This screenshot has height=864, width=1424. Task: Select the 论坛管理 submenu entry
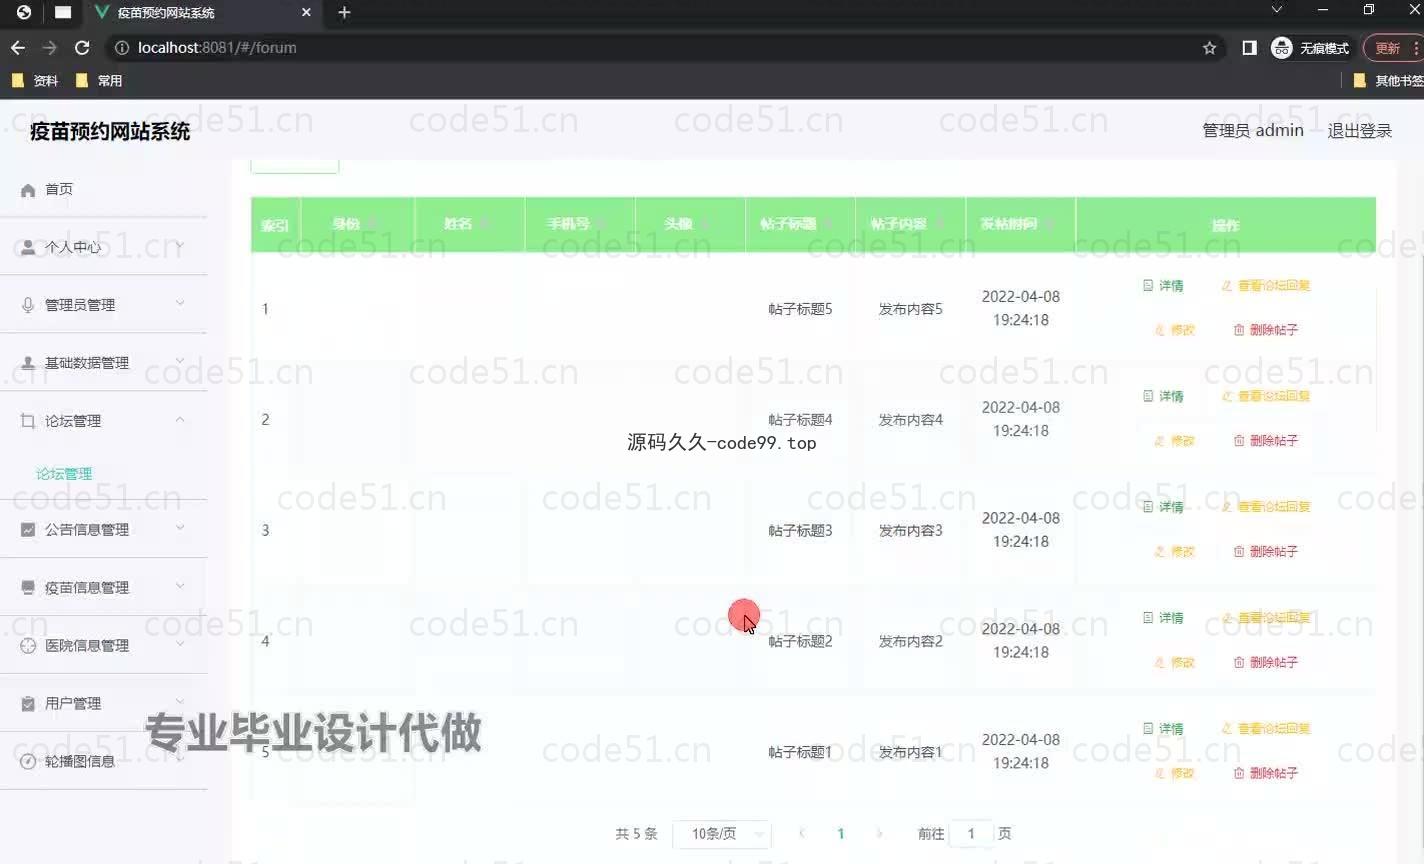point(64,474)
